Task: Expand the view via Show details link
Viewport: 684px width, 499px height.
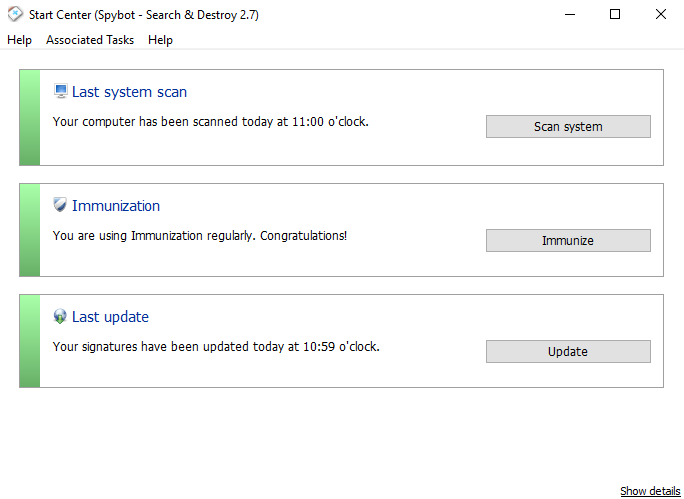Action: coord(650,491)
